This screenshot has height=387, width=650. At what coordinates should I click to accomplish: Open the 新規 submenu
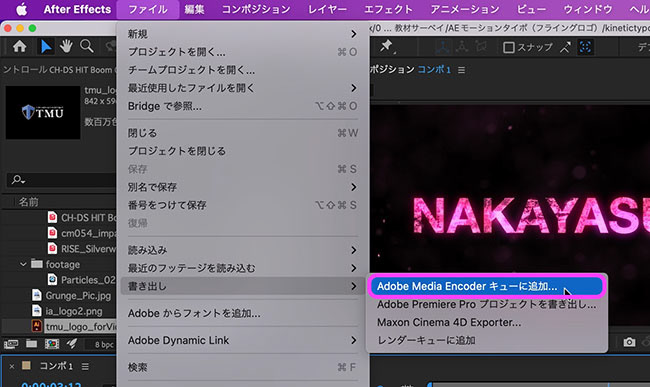[x=243, y=34]
